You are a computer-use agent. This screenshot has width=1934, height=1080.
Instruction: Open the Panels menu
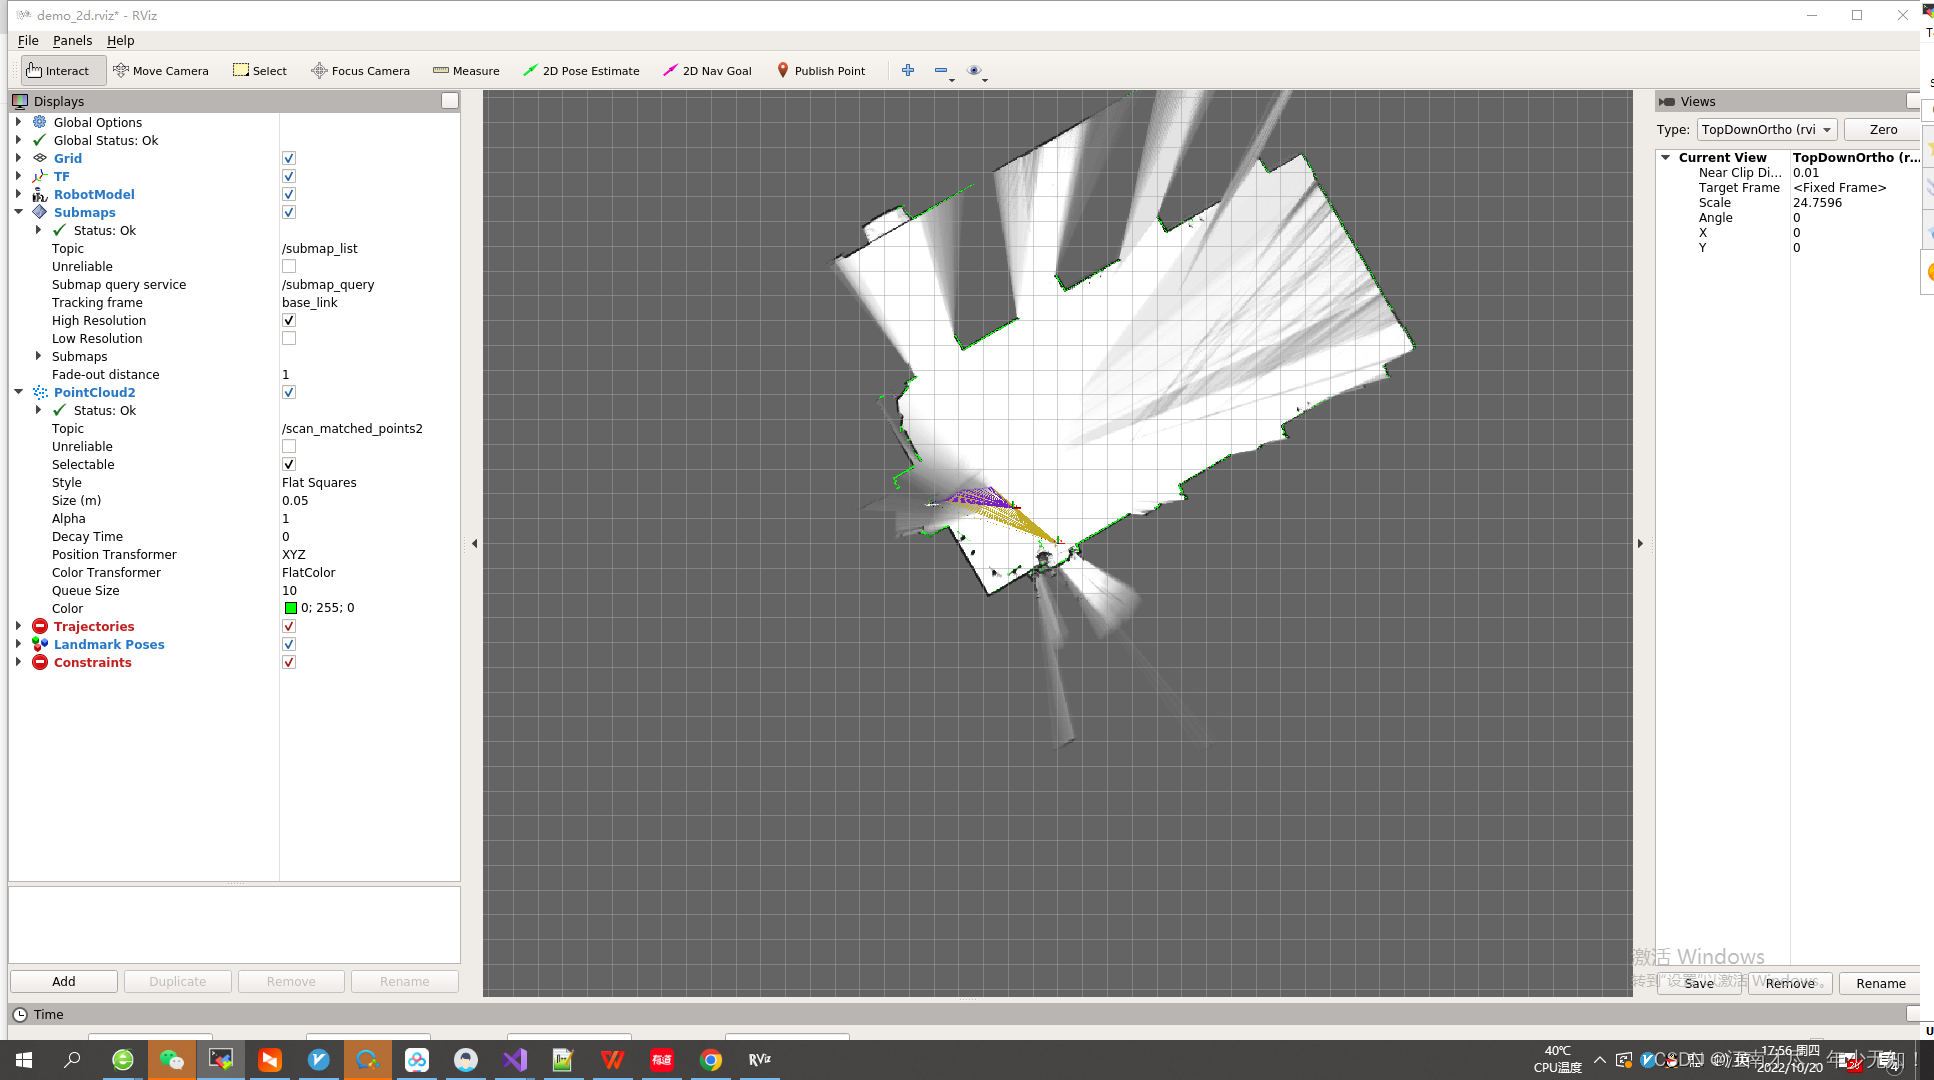pos(72,40)
